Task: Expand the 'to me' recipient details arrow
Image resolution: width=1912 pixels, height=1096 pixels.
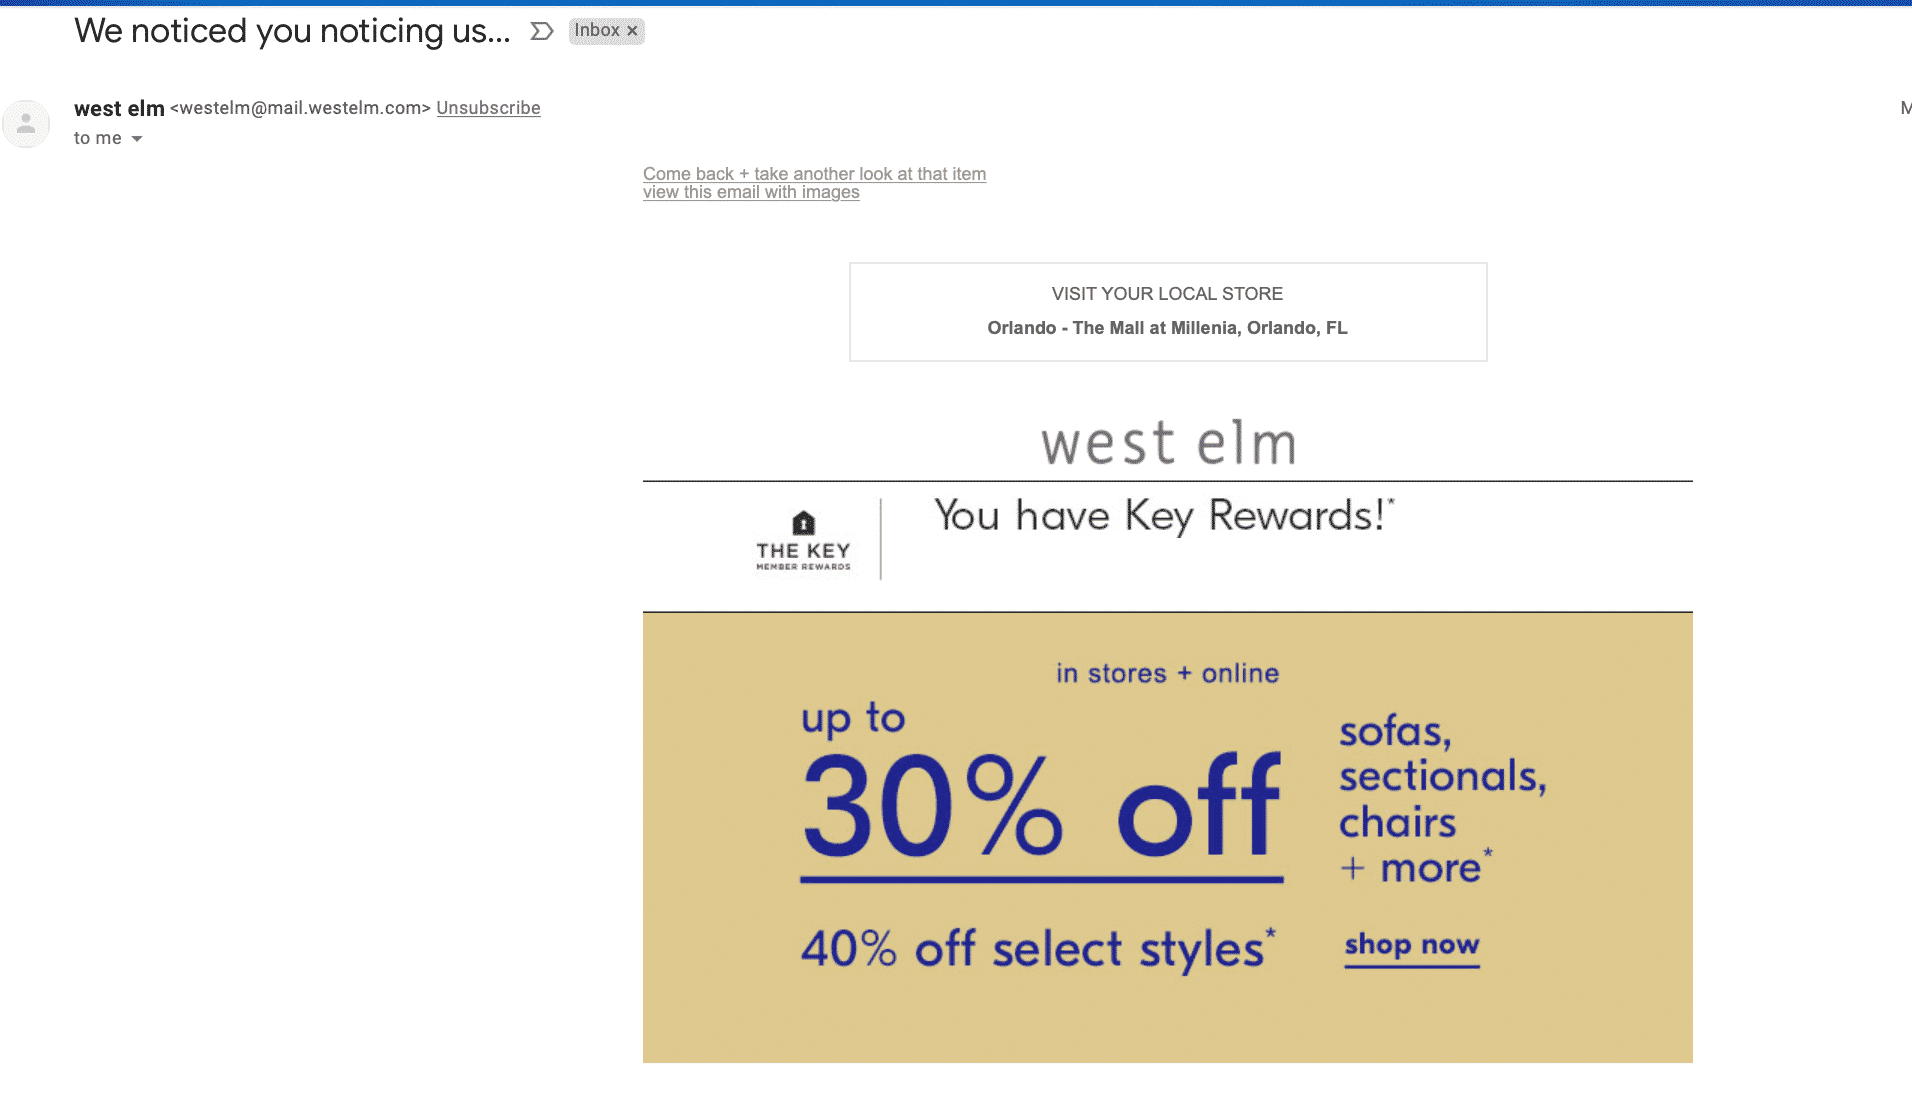Action: [137, 139]
